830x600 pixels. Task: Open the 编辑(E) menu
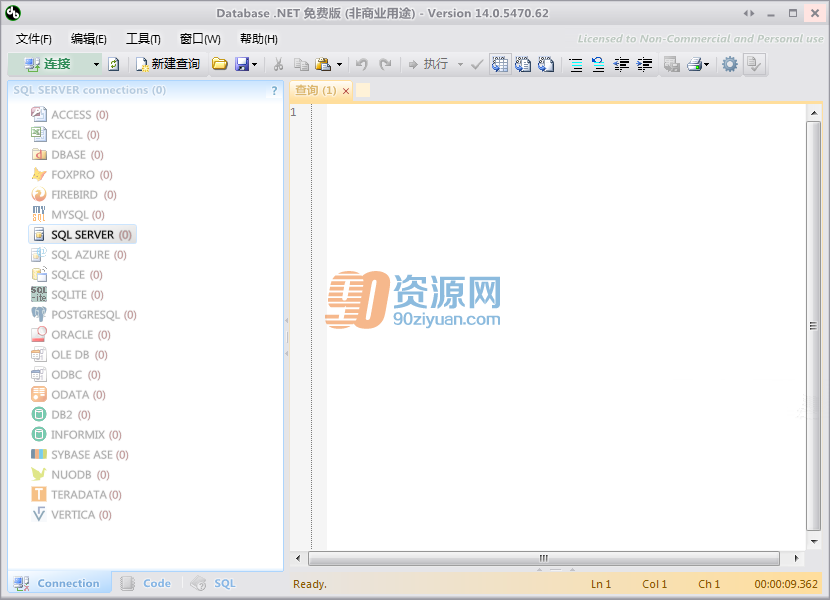click(x=88, y=39)
